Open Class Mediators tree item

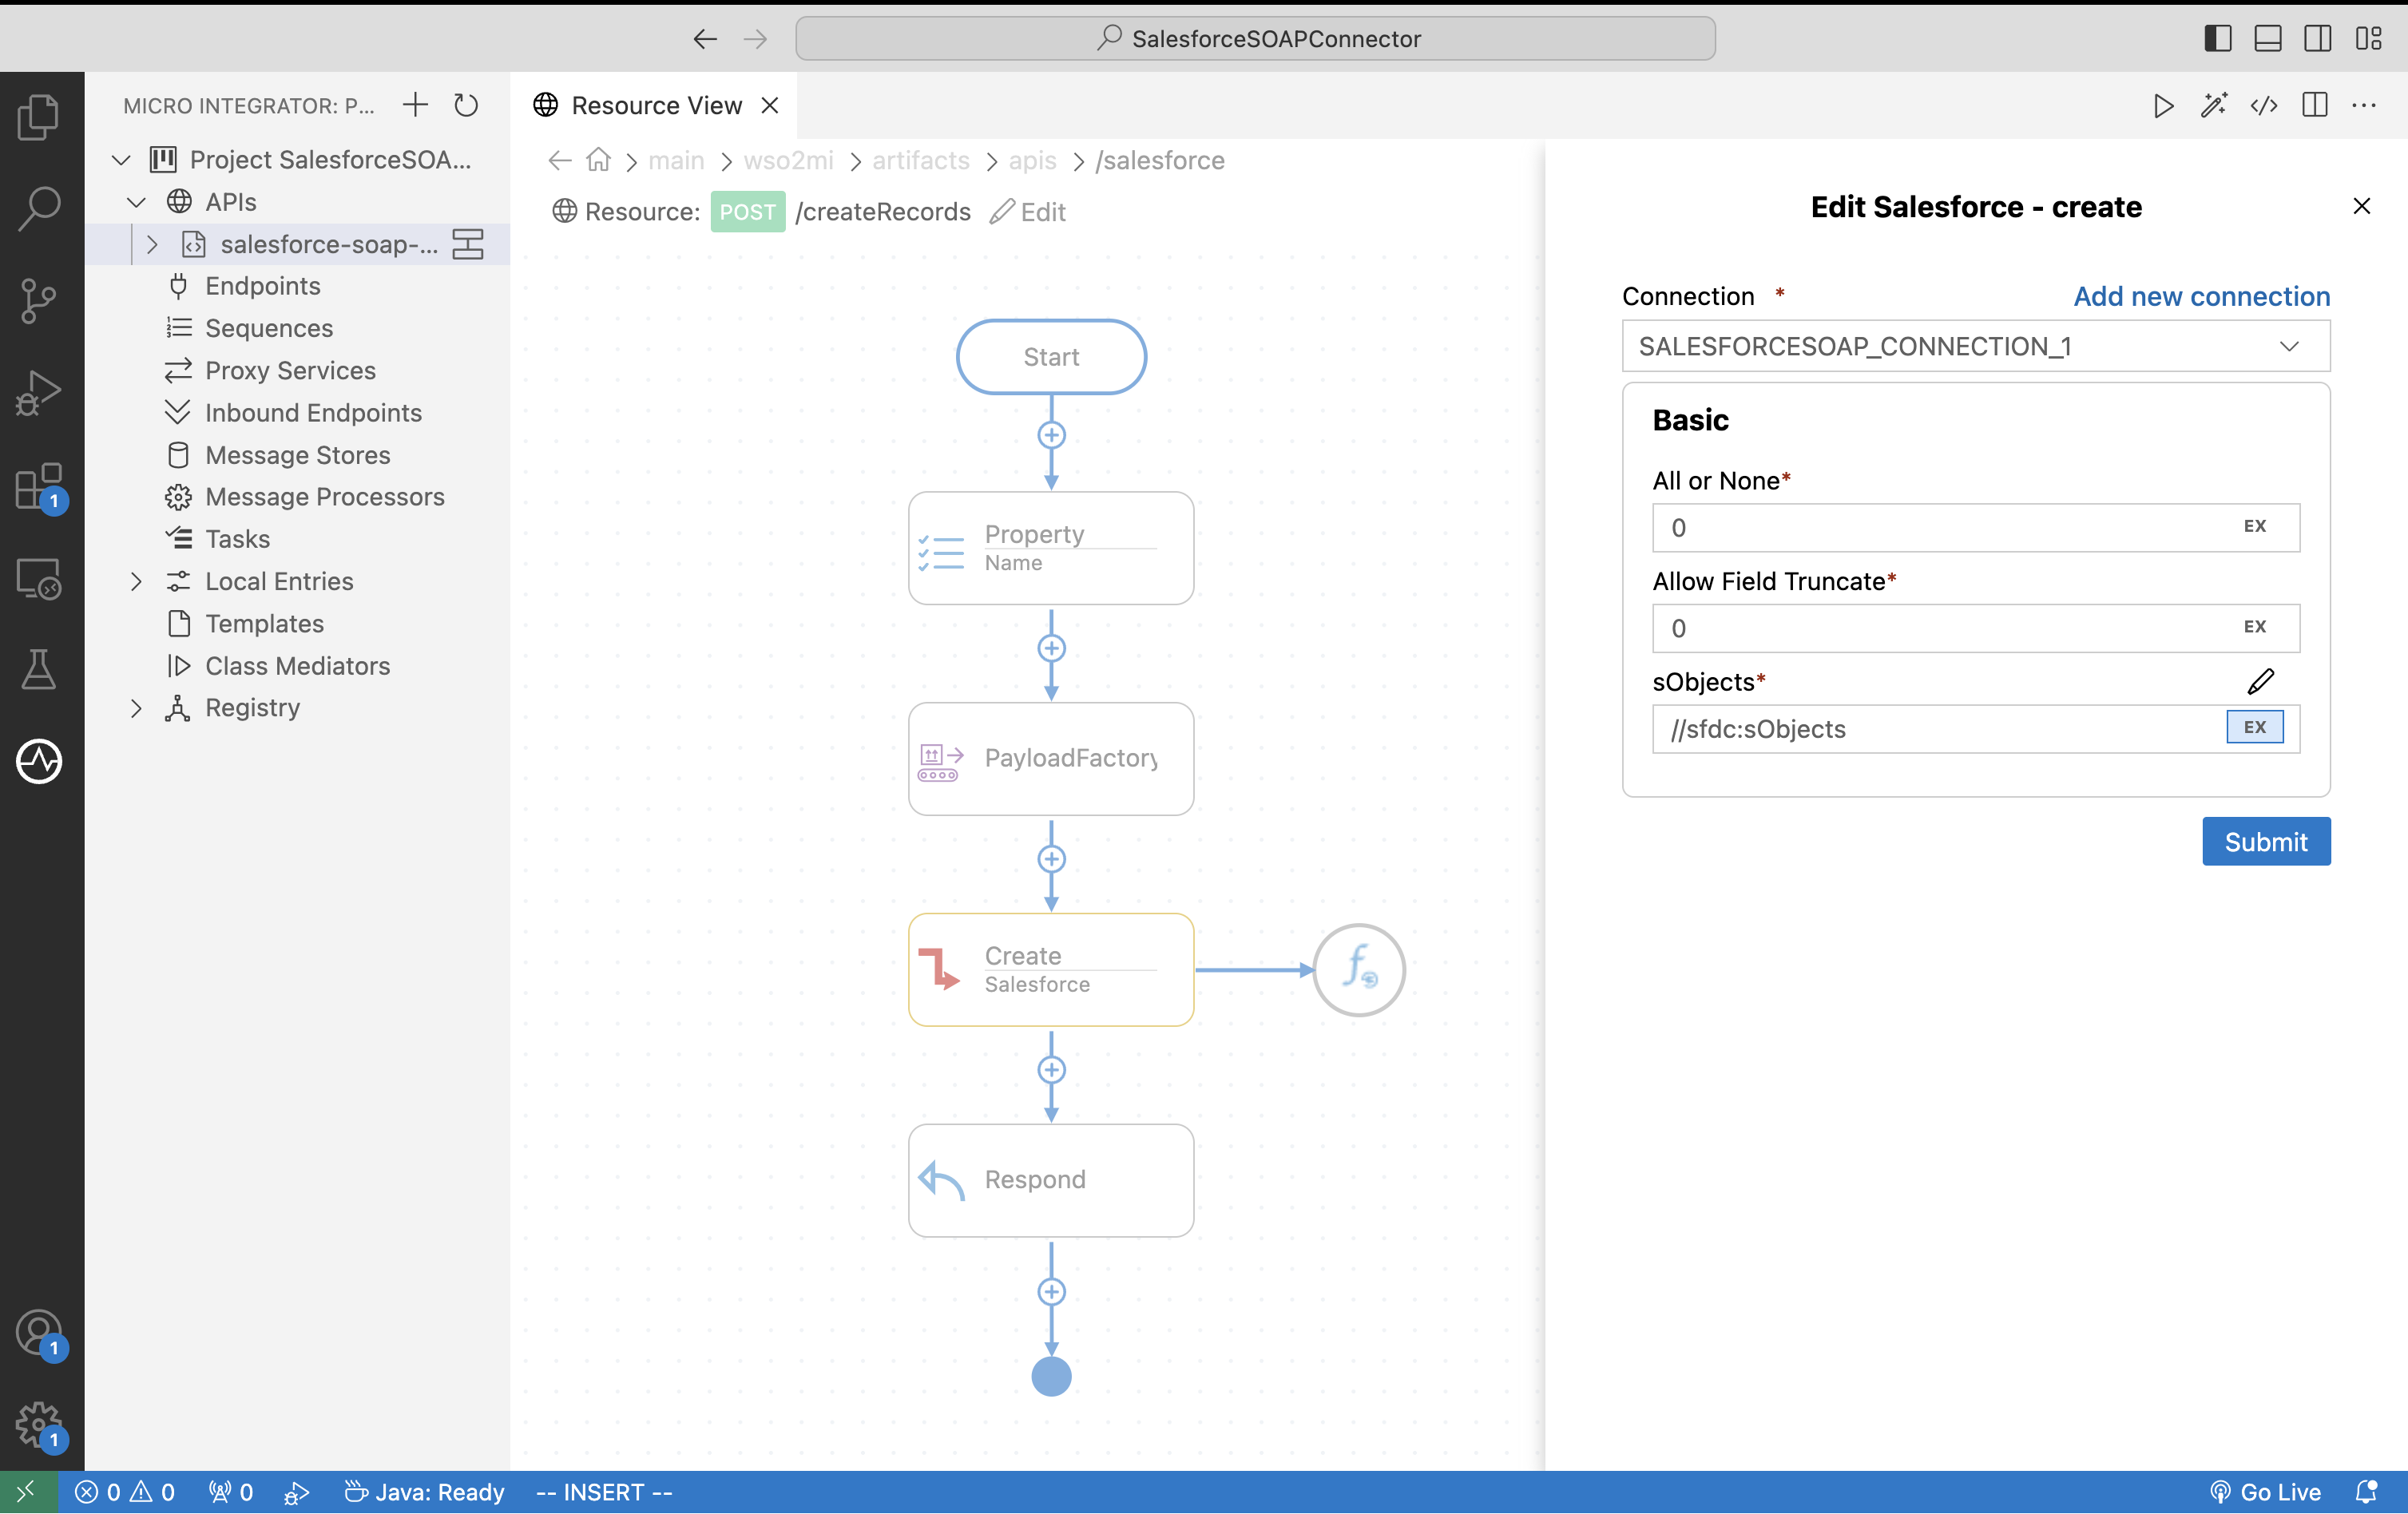[297, 666]
